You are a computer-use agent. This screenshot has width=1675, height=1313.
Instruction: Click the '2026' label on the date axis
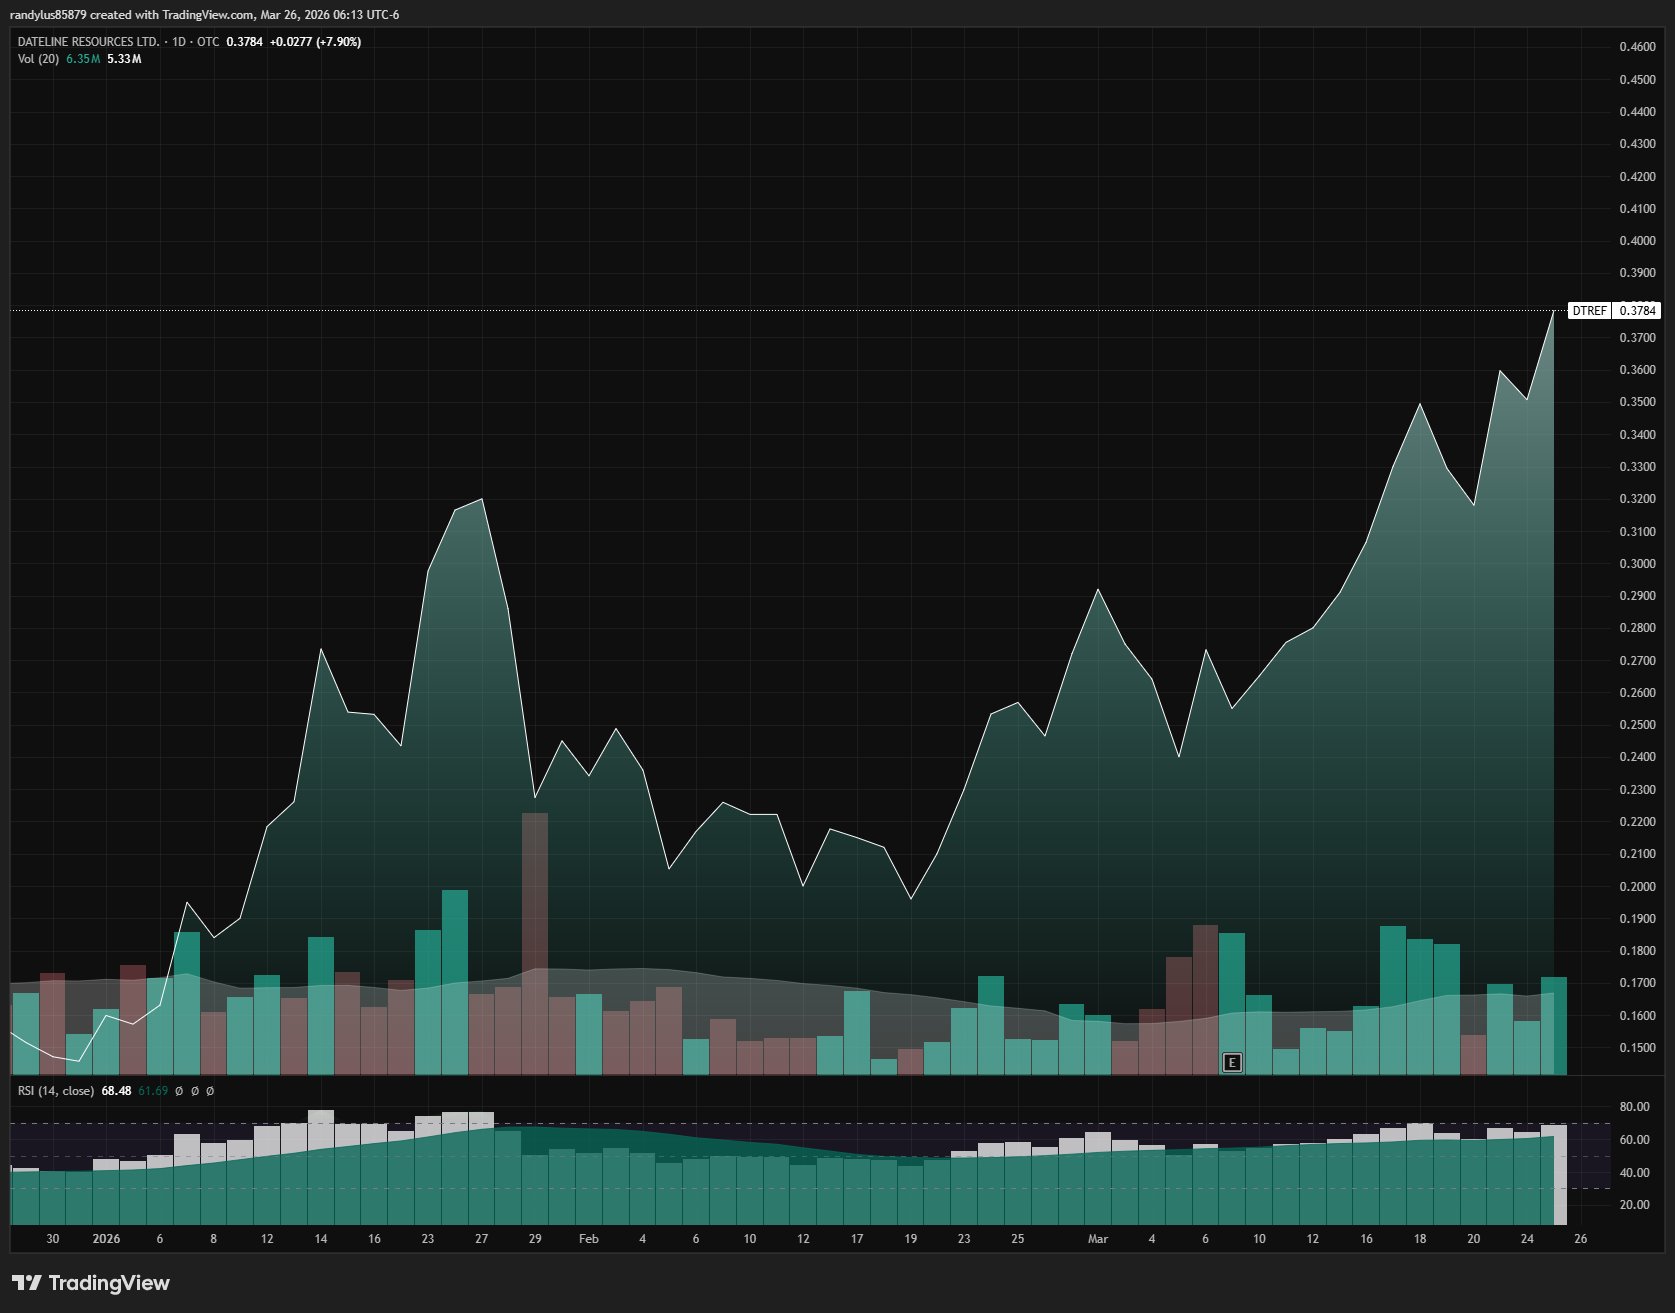click(x=106, y=1239)
